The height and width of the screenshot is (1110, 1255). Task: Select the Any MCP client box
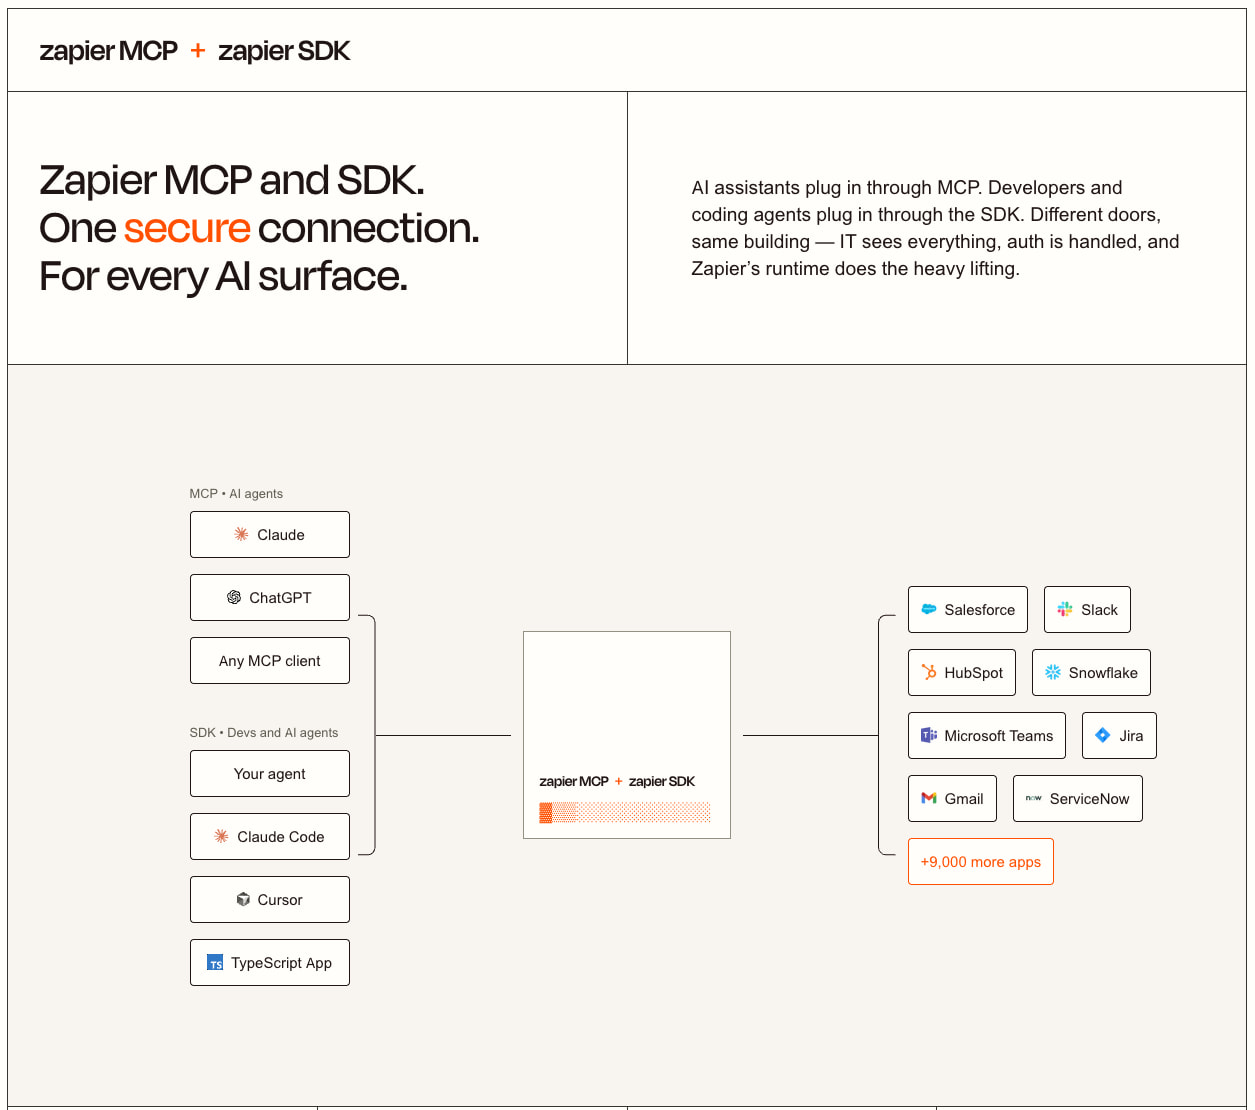(x=270, y=661)
